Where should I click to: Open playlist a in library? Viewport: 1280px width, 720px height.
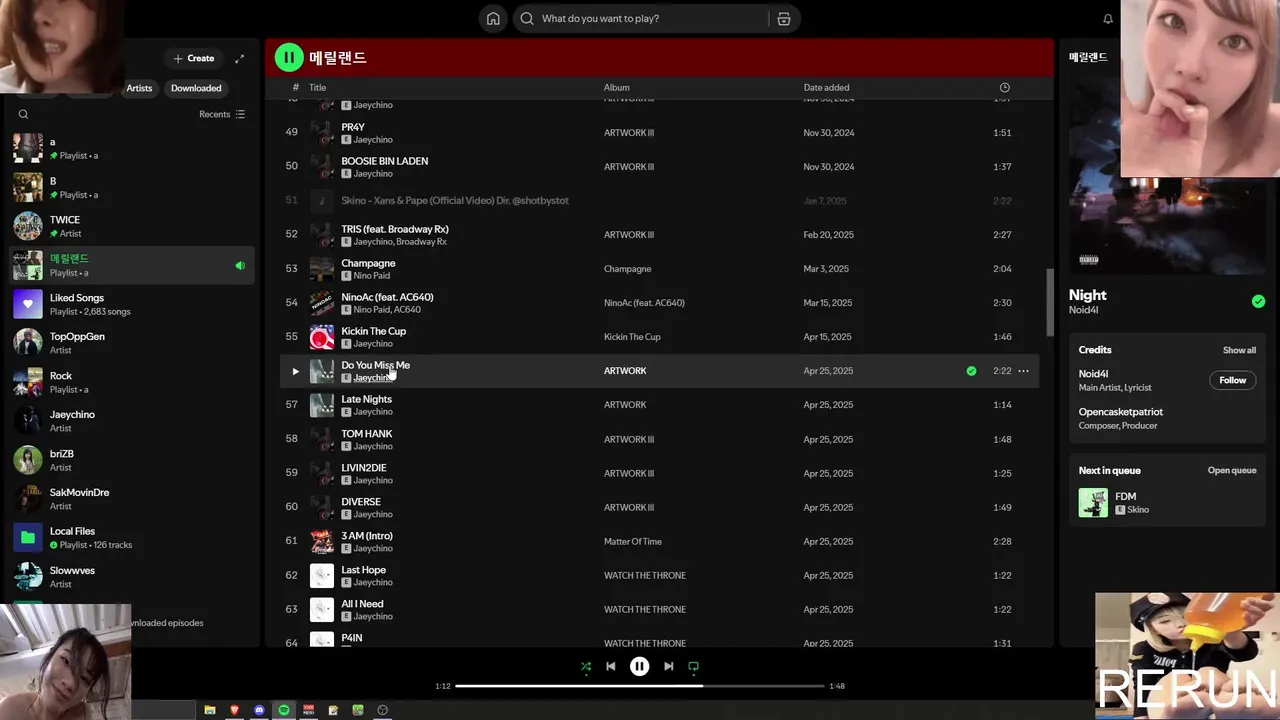pos(132,149)
